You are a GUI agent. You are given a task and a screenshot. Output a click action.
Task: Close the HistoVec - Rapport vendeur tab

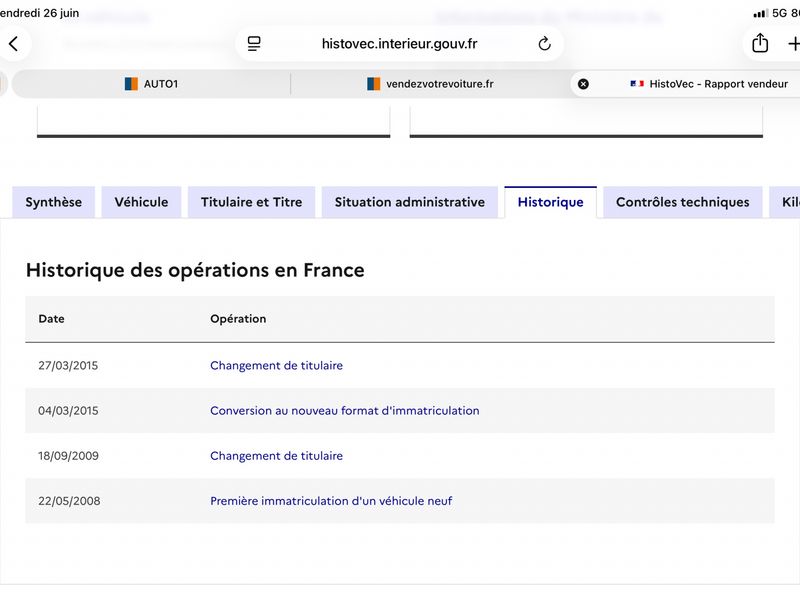[x=583, y=84]
